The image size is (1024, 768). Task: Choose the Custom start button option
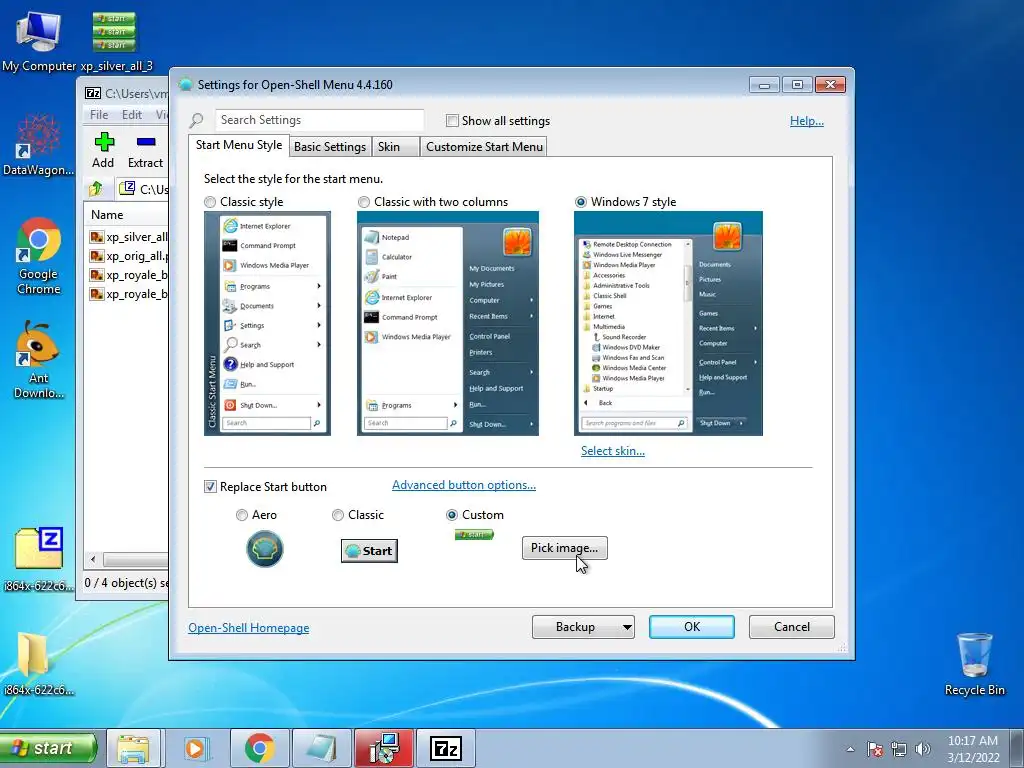coord(452,515)
